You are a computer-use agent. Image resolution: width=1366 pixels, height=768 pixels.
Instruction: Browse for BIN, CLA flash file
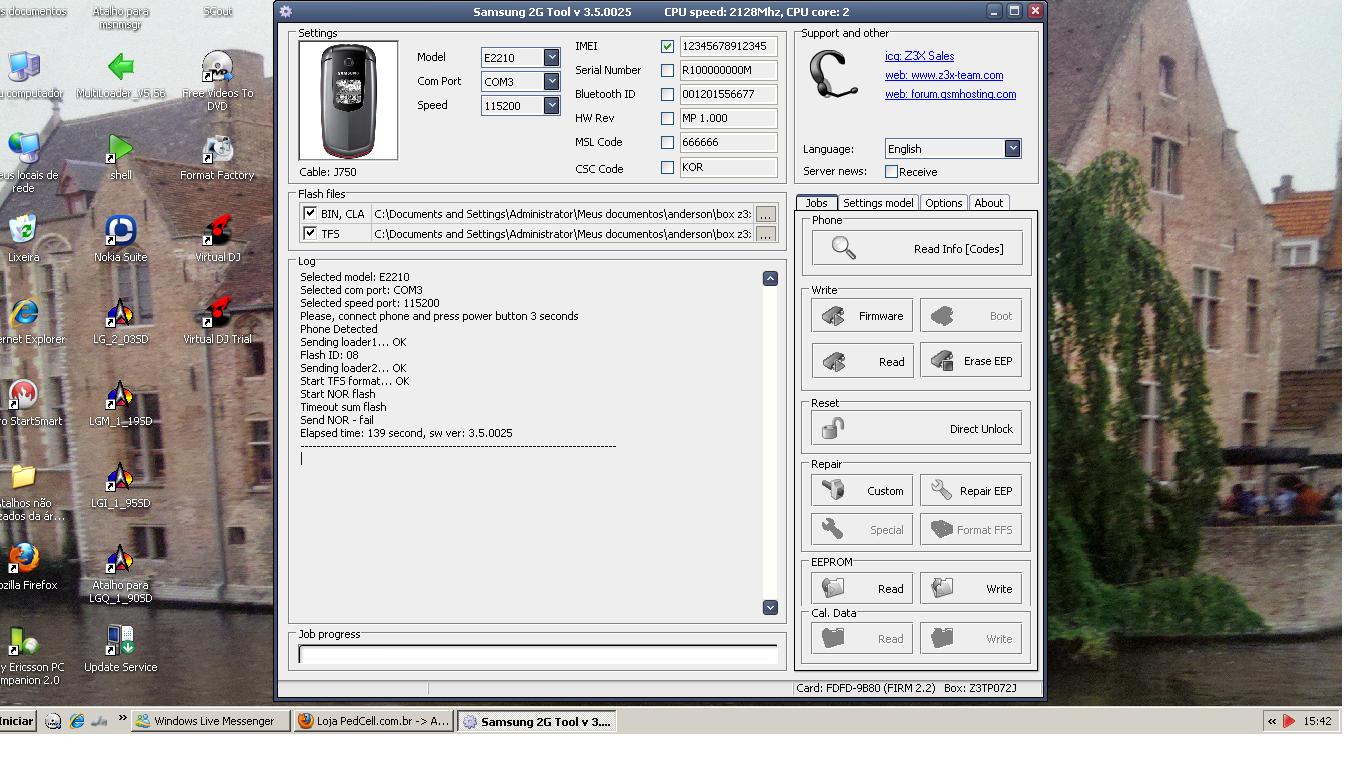point(766,214)
